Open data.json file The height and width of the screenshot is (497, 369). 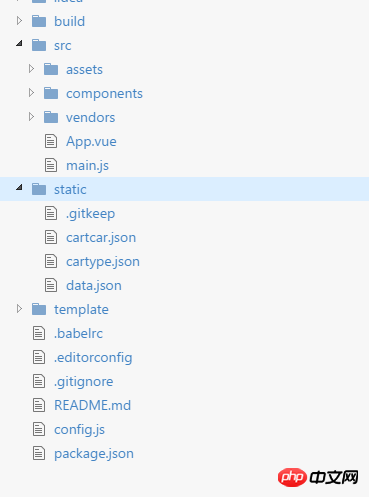click(x=94, y=286)
